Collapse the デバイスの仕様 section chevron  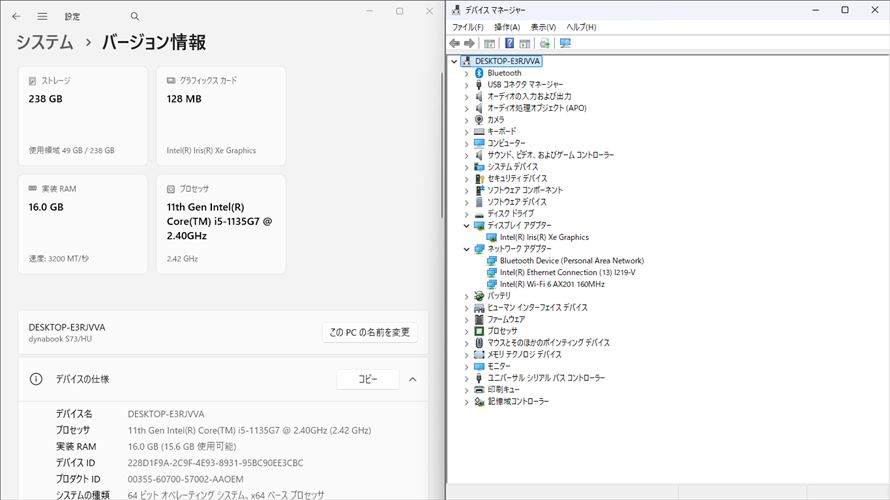coord(413,380)
